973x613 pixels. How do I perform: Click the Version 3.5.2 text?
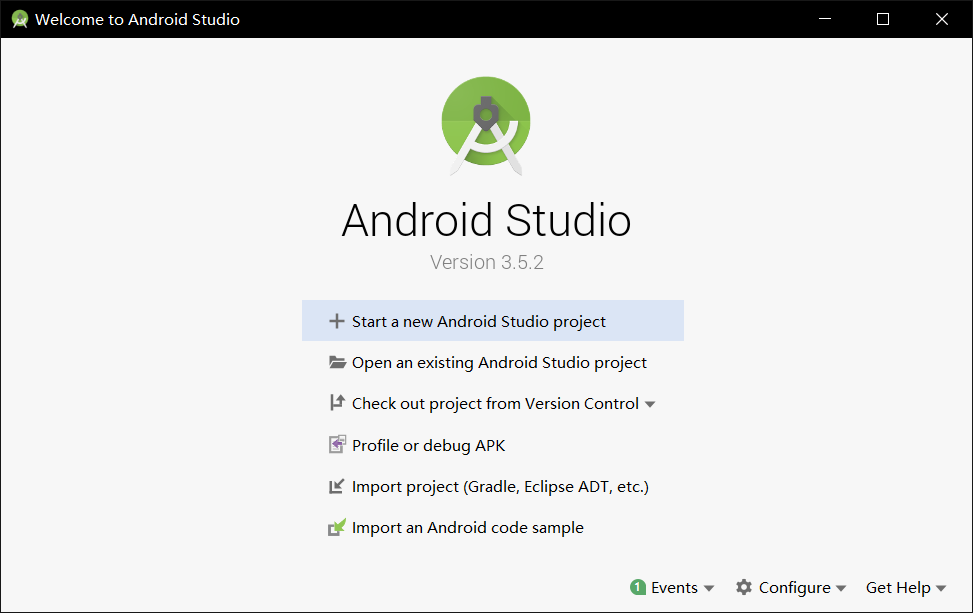(x=486, y=262)
